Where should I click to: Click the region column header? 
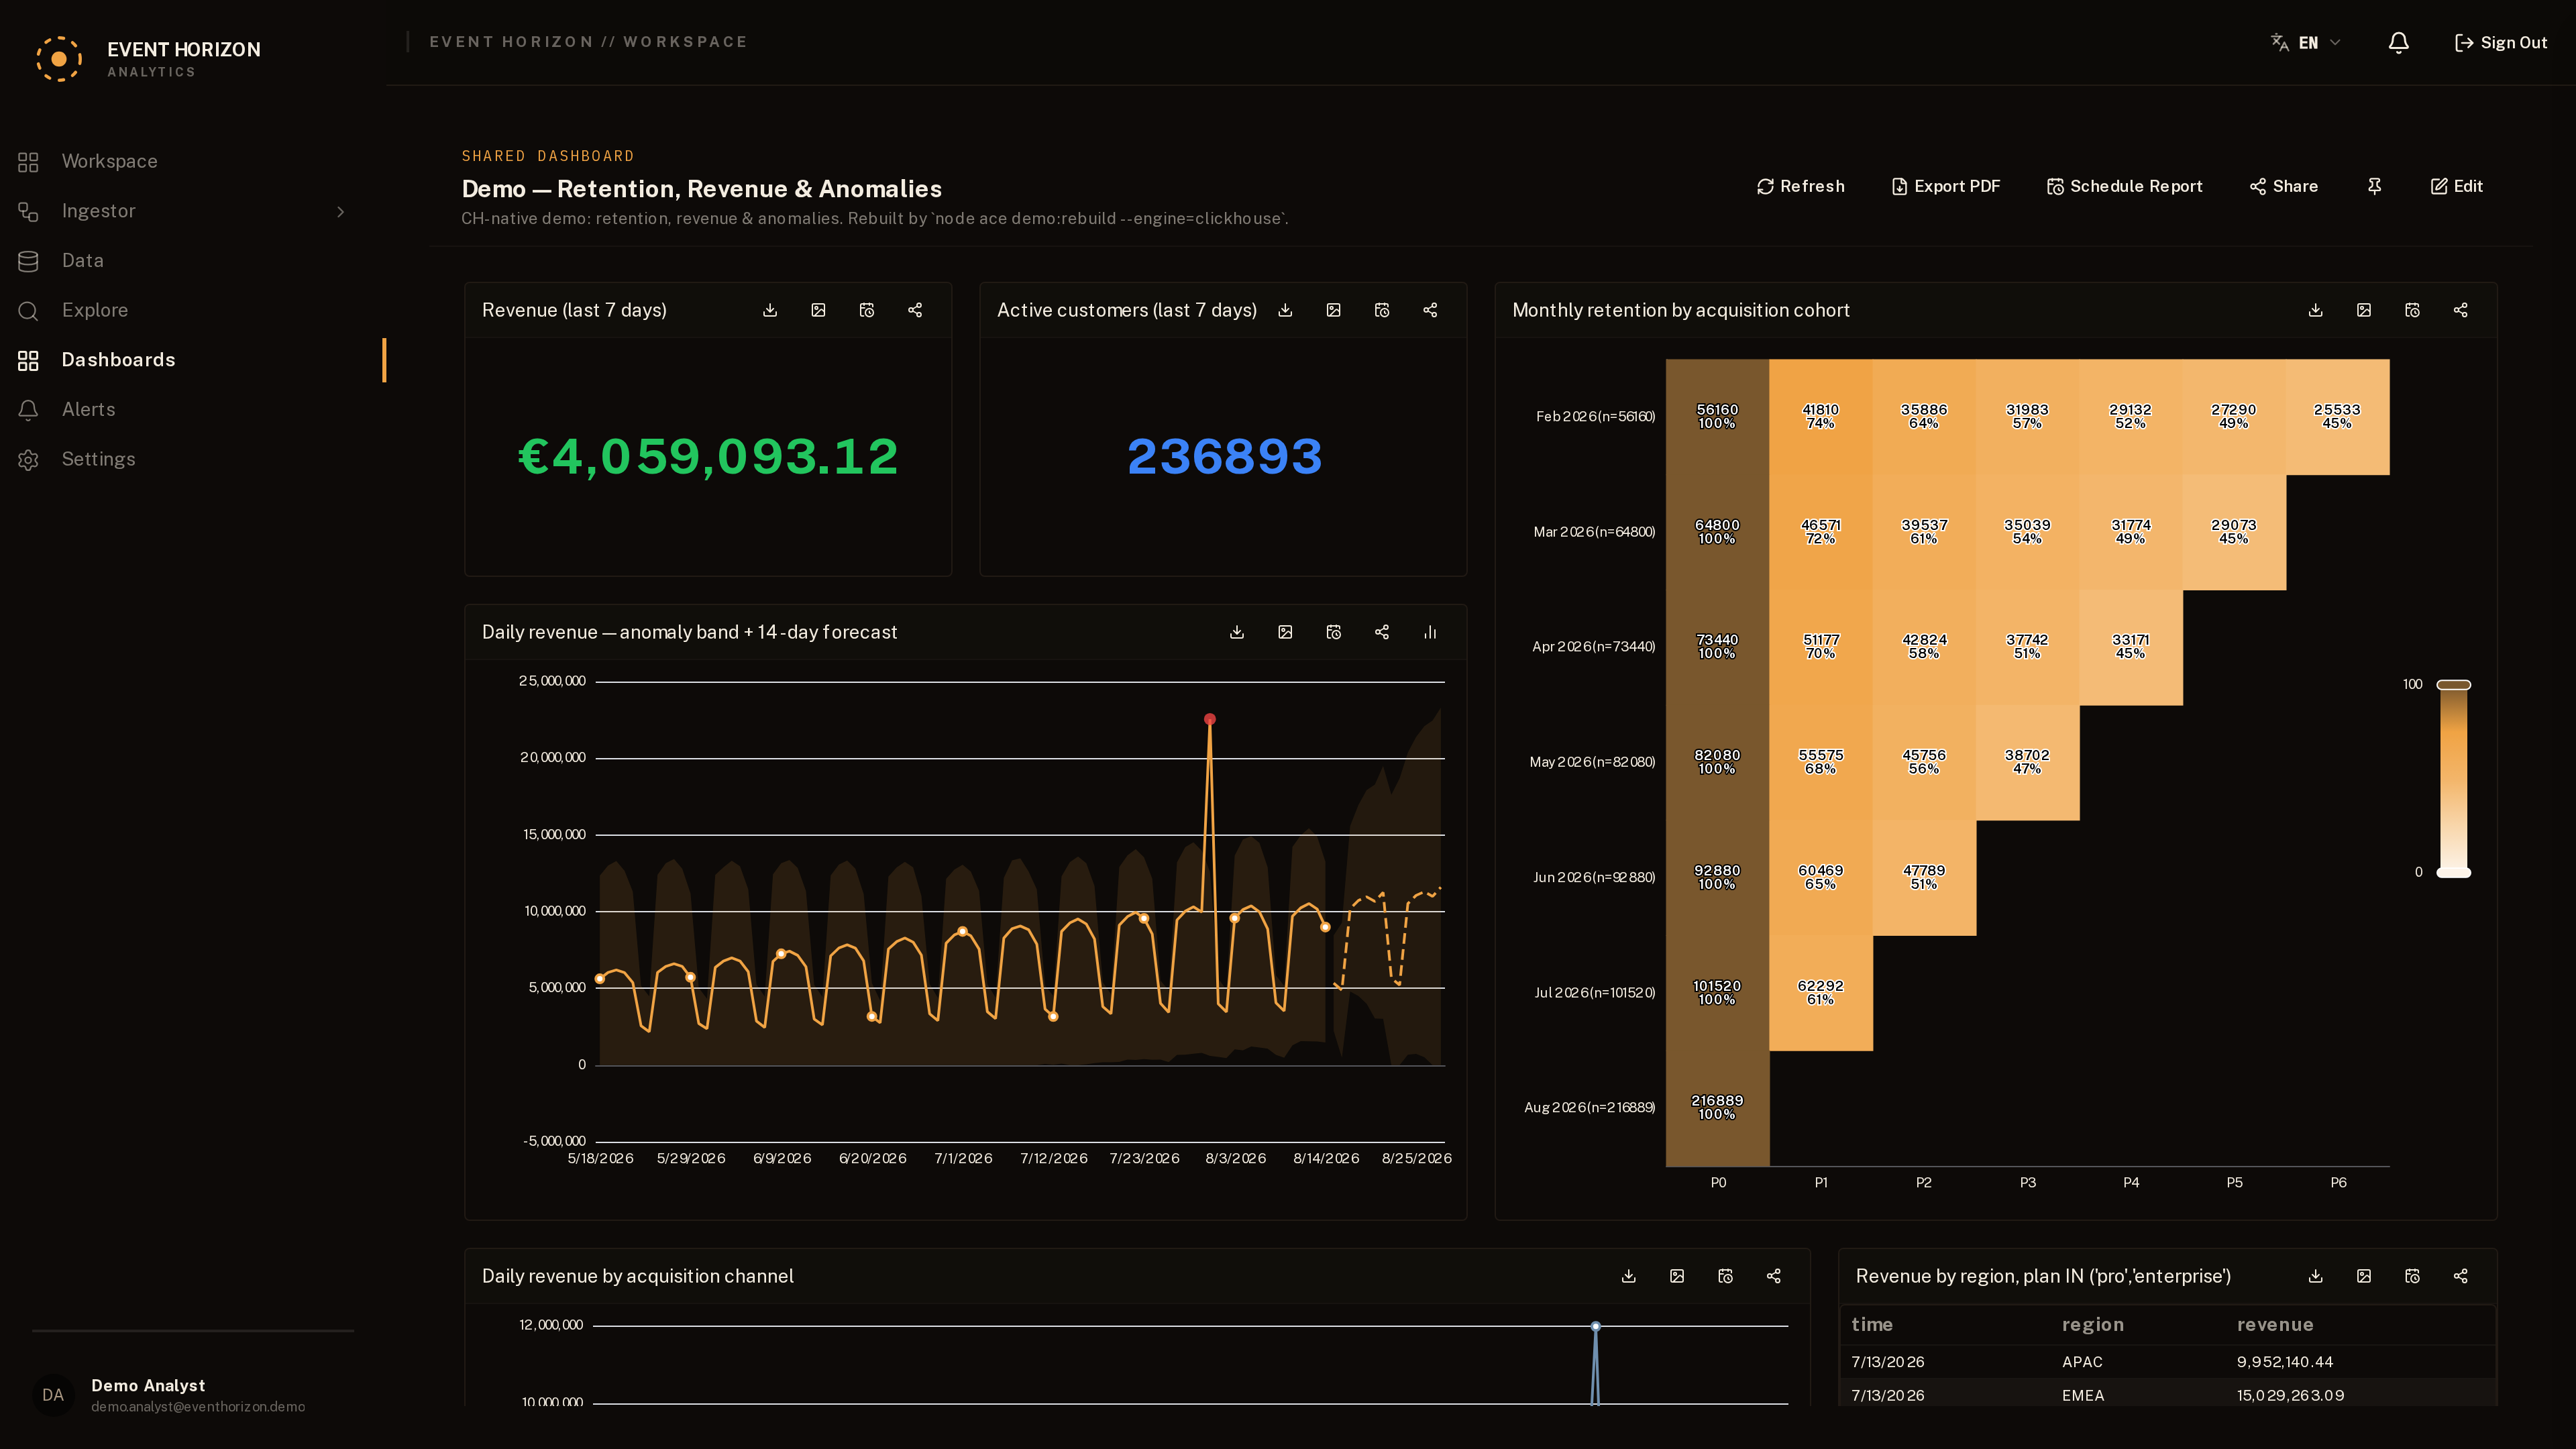tap(2092, 1324)
